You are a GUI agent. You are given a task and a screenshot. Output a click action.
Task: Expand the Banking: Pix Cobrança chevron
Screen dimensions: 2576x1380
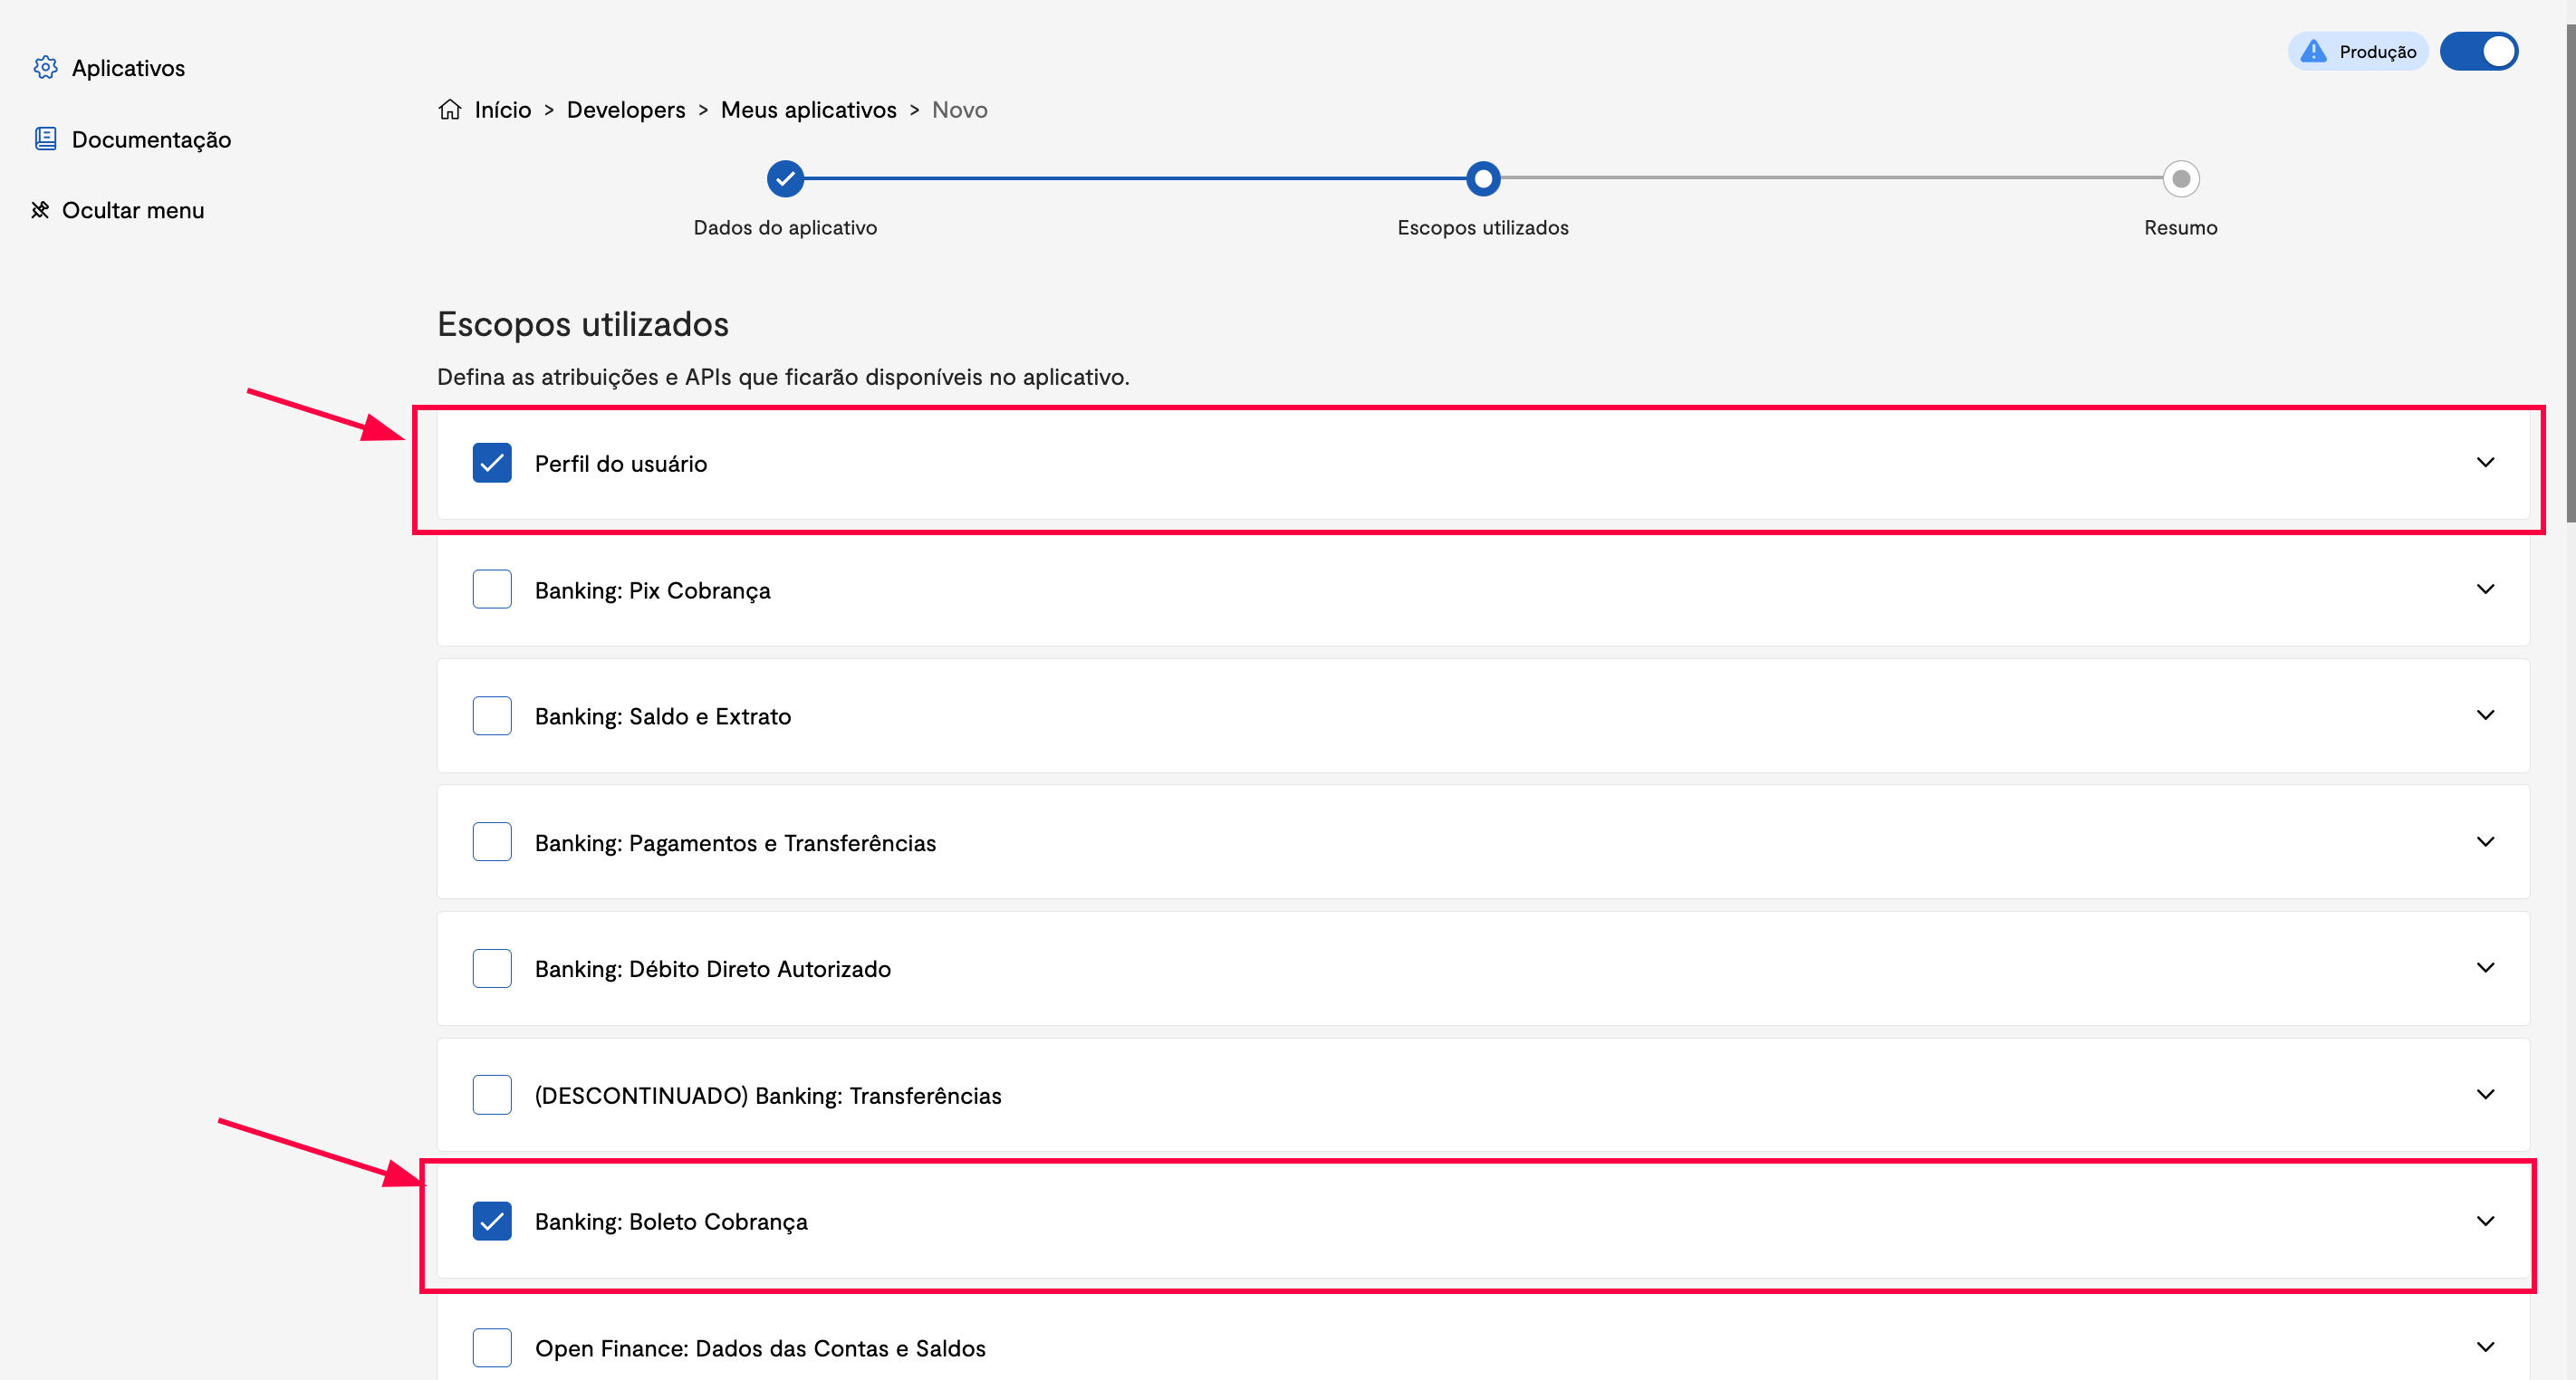click(2485, 589)
